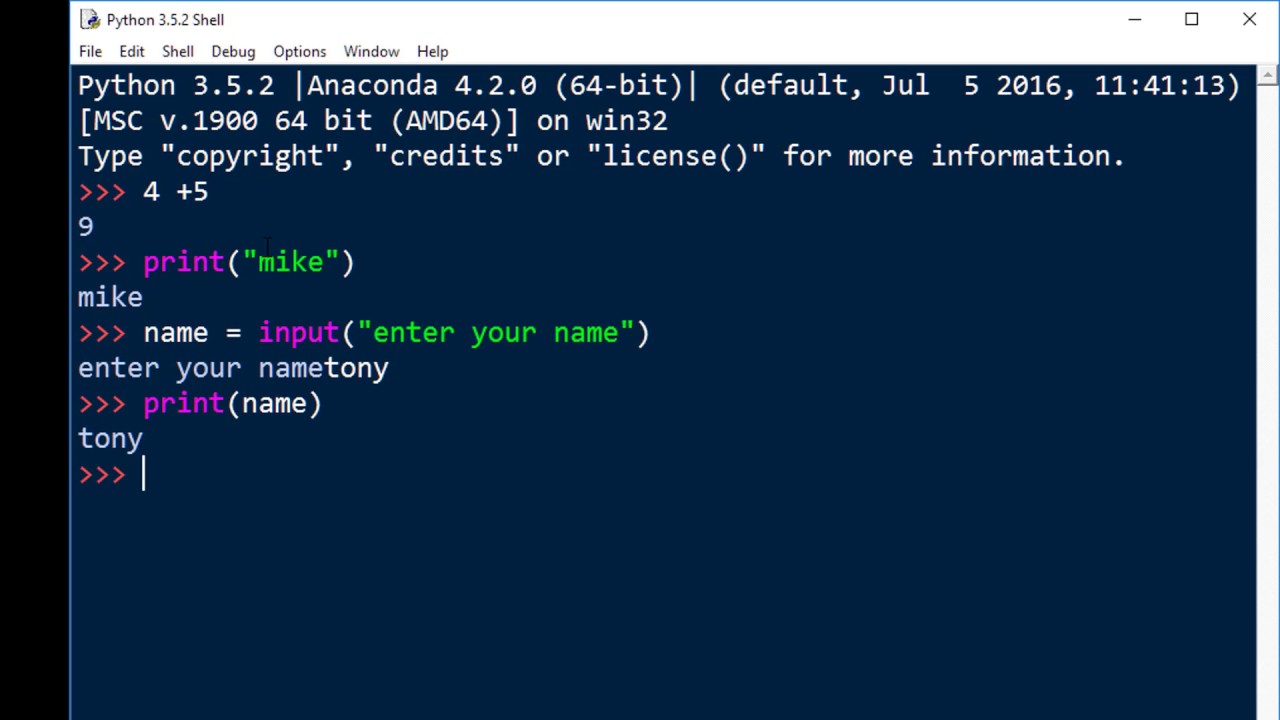Click the "enter your nametony" output line

(233, 369)
